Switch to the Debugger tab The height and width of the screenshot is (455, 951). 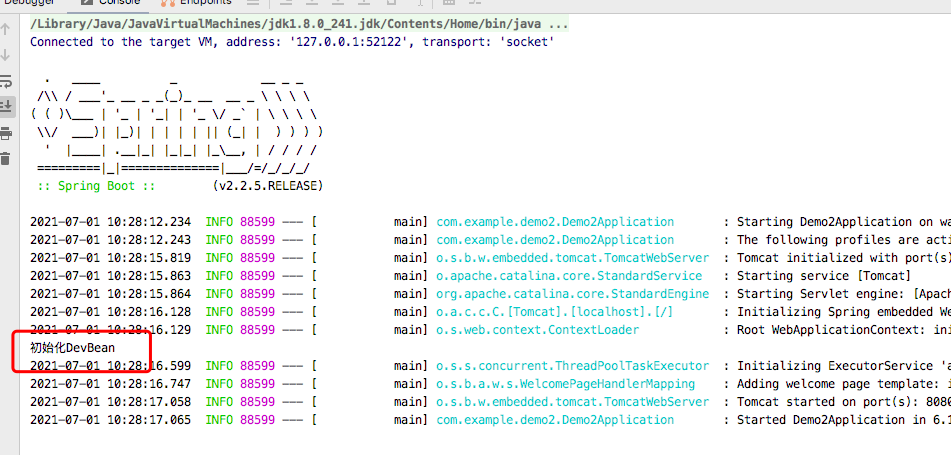29,2
